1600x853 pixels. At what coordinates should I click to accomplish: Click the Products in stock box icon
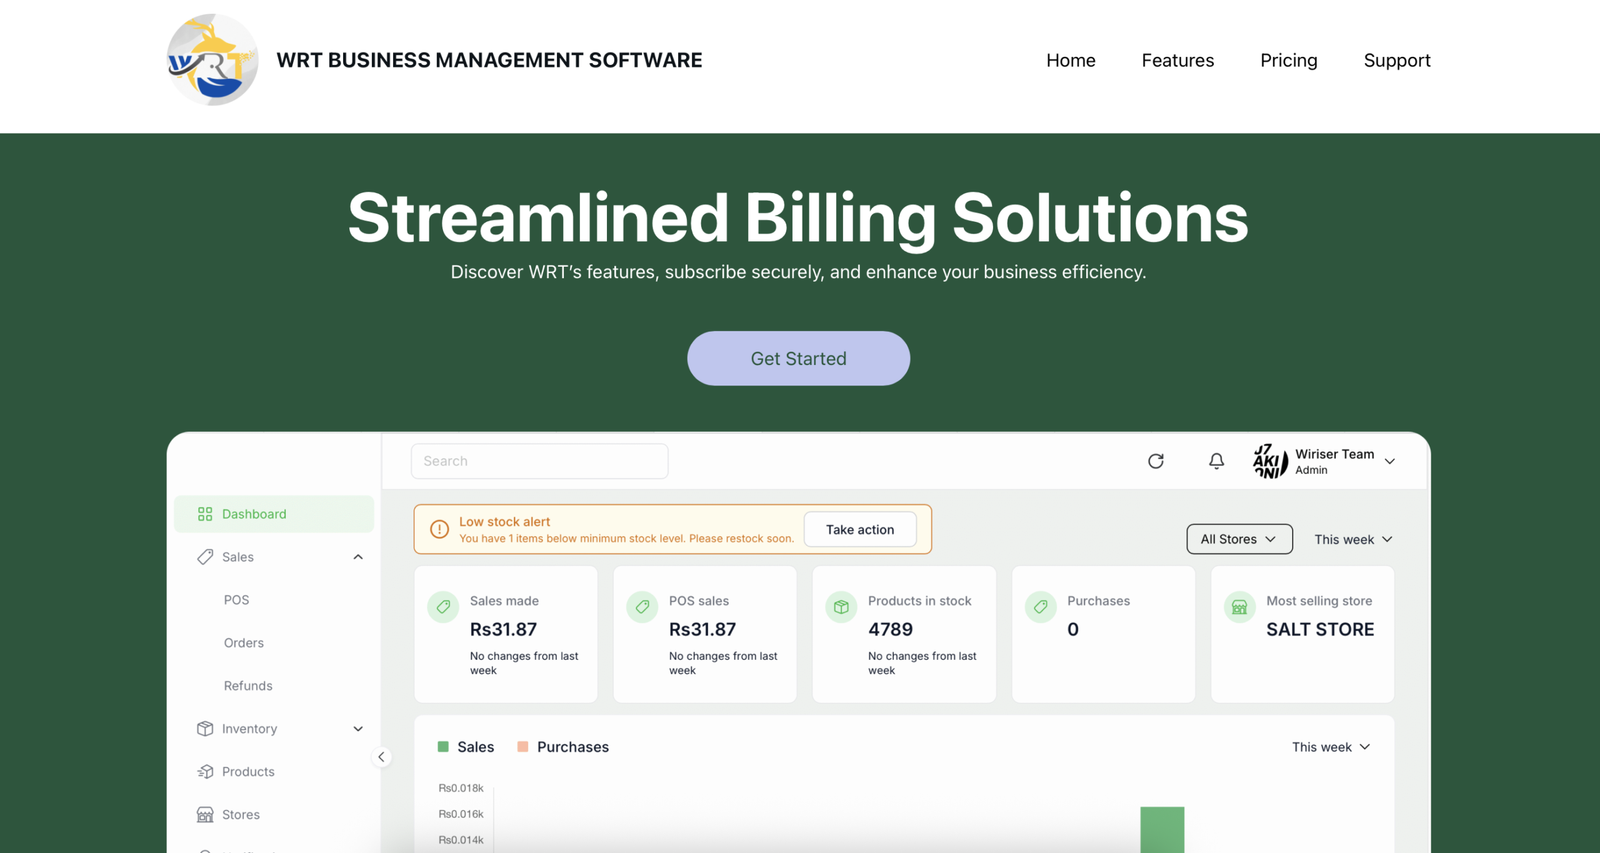(841, 607)
